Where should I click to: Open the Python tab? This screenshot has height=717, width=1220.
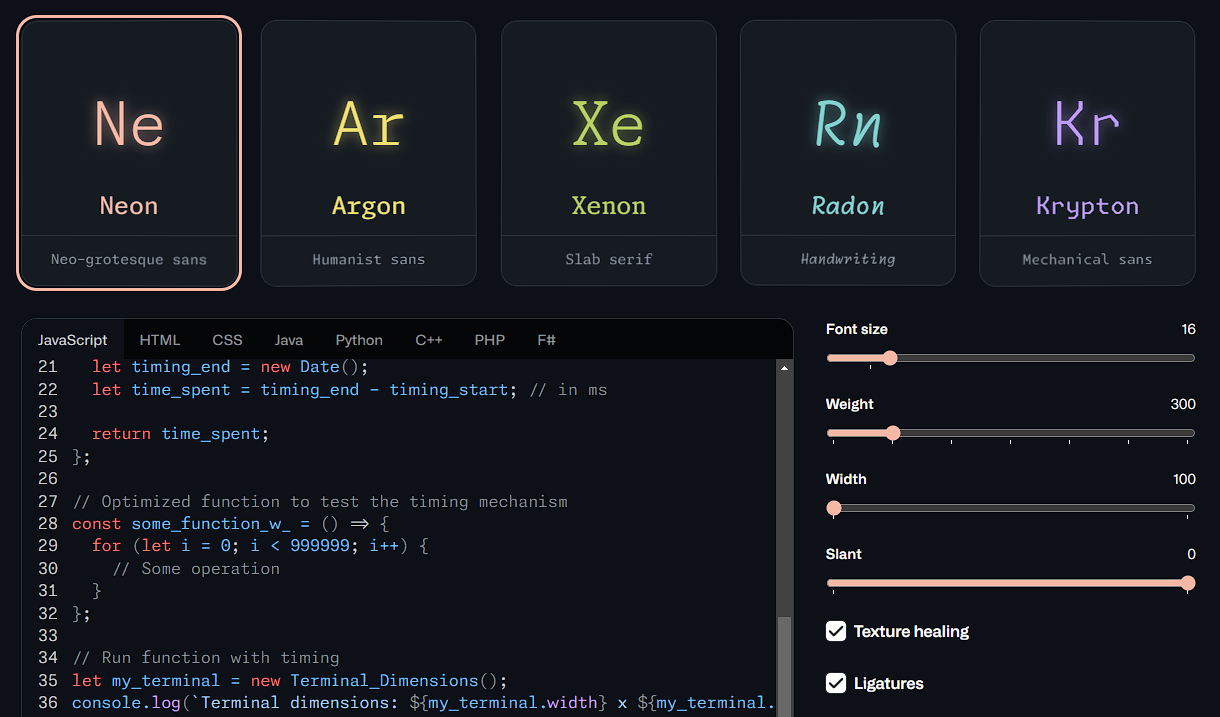pos(359,340)
